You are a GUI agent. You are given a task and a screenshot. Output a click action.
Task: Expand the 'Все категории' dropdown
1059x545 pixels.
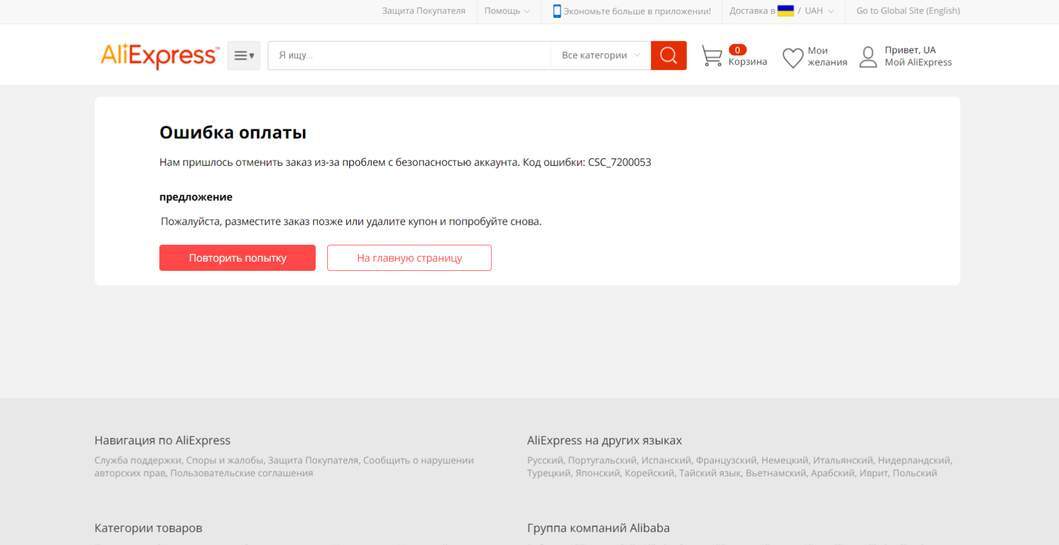[x=600, y=56]
